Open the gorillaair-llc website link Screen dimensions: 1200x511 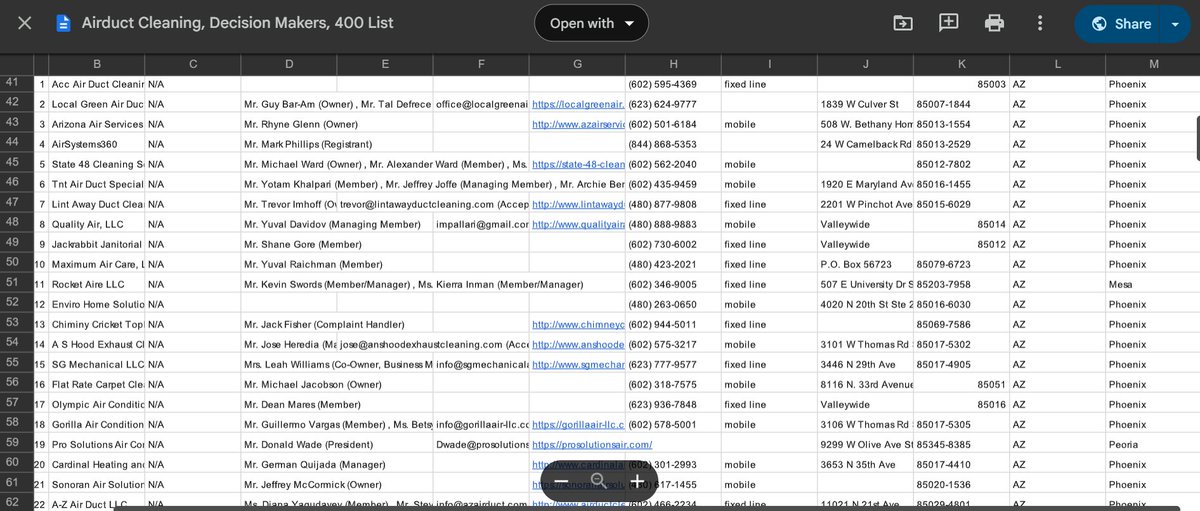click(578, 424)
